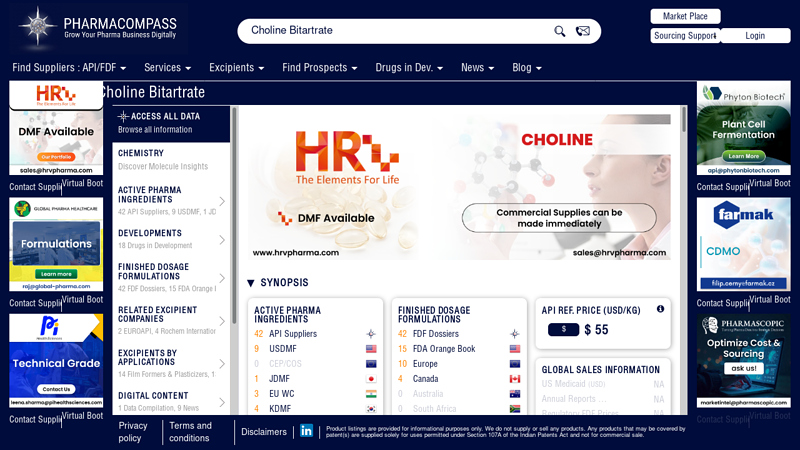Open Terms and conditions link
Viewport: 800px width, 450px height.
coord(190,432)
